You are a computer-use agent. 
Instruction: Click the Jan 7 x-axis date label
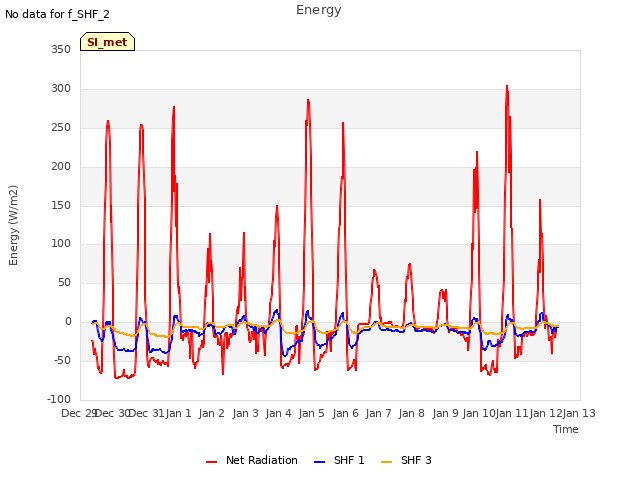[x=378, y=413]
